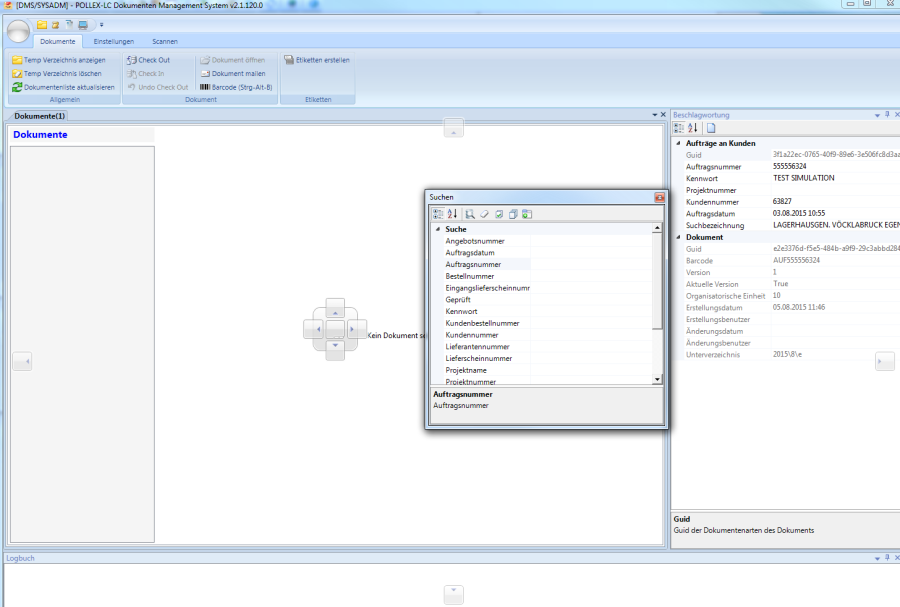Collapse the Suche category in Suchen
Image resolution: width=900 pixels, height=607 pixels.
(x=437, y=229)
